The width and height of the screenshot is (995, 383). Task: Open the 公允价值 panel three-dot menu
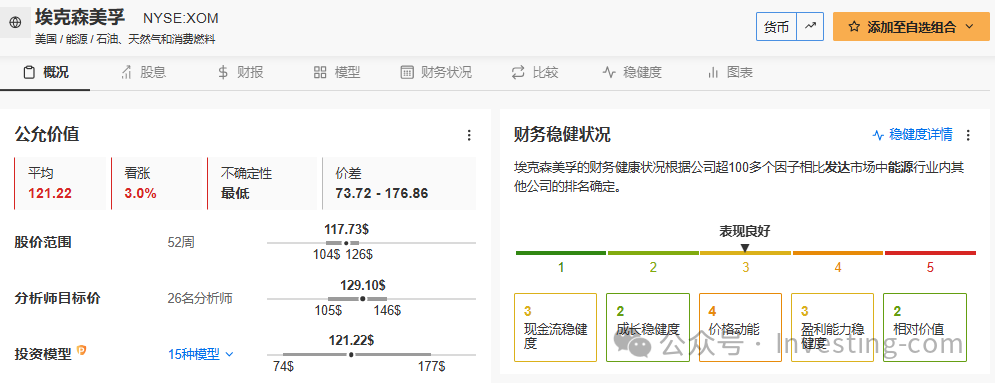(469, 135)
